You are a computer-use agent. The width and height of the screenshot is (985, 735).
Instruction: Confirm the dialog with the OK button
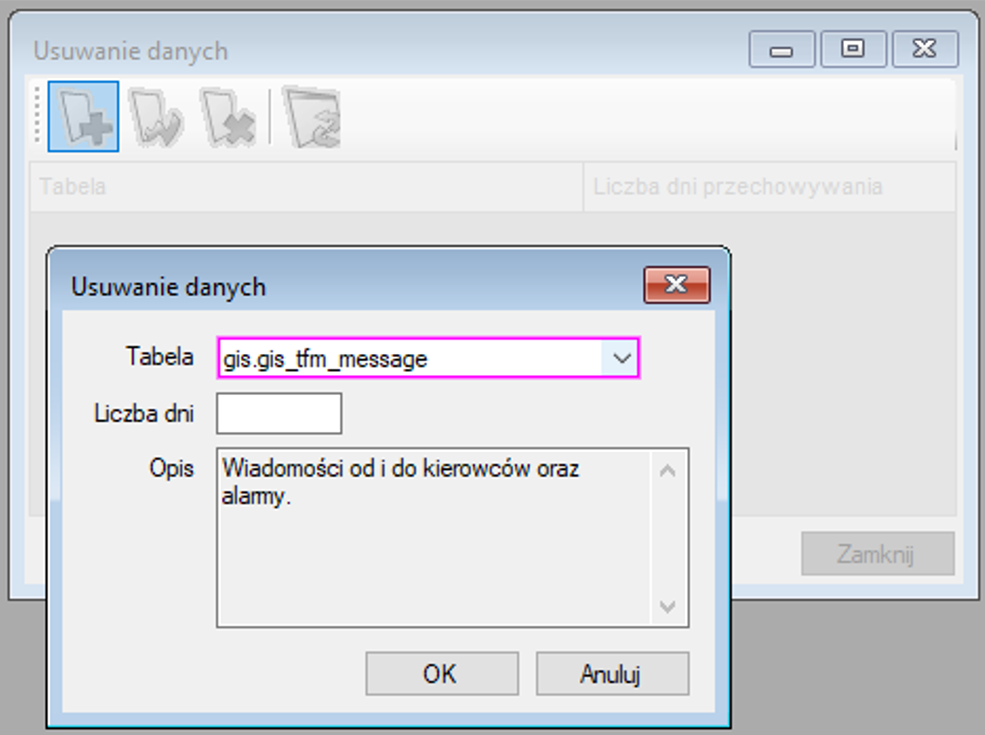[442, 673]
